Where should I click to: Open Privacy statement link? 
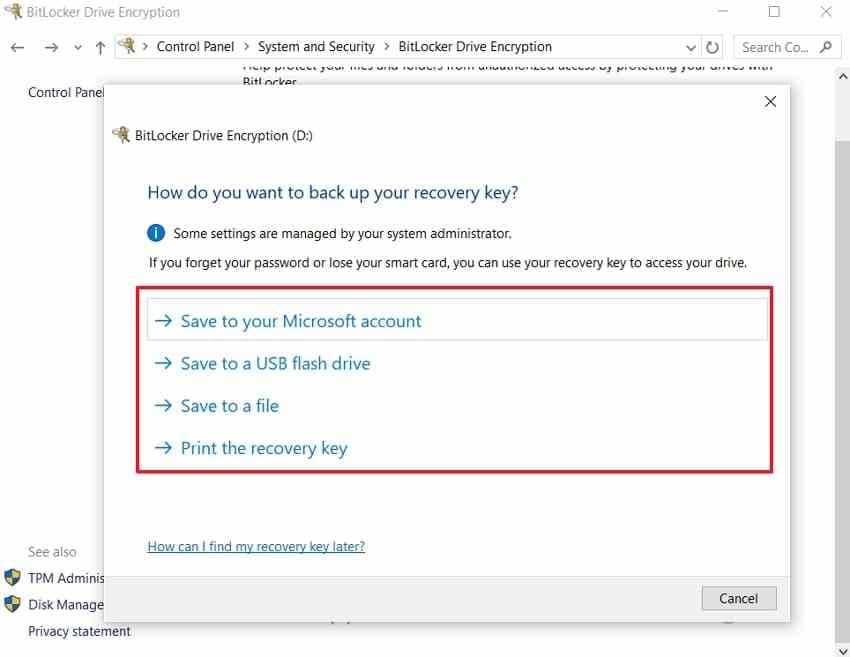(x=79, y=632)
